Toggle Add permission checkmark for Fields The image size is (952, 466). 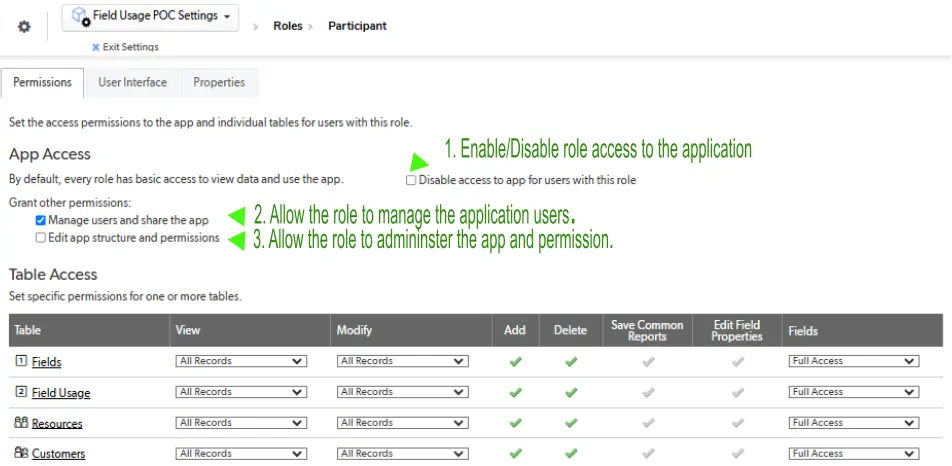coord(515,362)
